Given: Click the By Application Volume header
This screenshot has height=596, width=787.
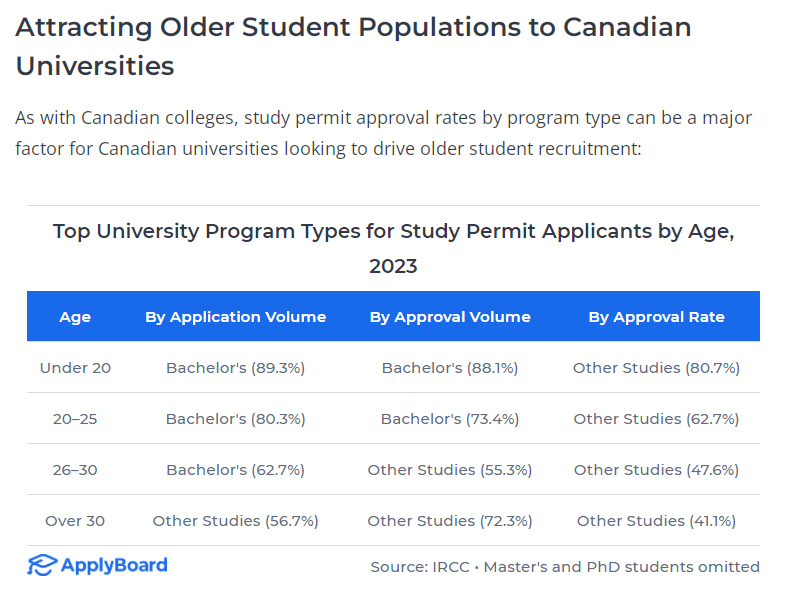Looking at the screenshot, I should coord(235,317).
